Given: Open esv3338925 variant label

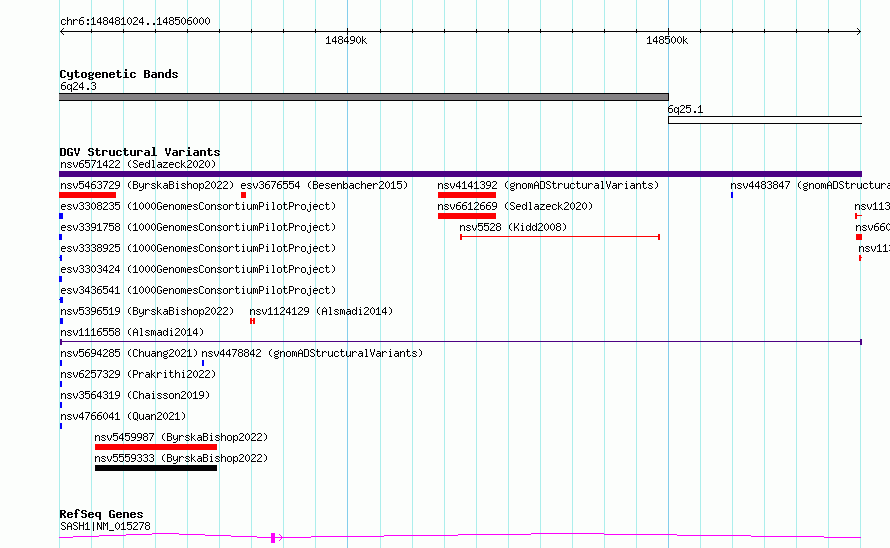Looking at the screenshot, I should tap(198, 248).
